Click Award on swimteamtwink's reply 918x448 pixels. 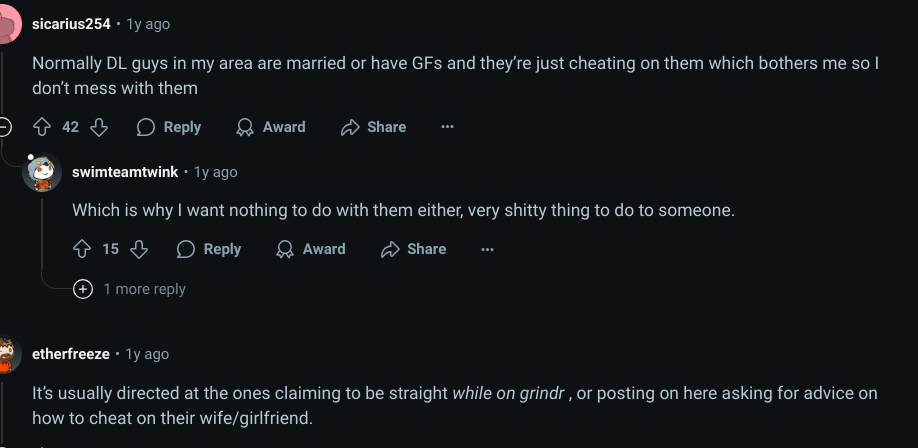tap(311, 249)
